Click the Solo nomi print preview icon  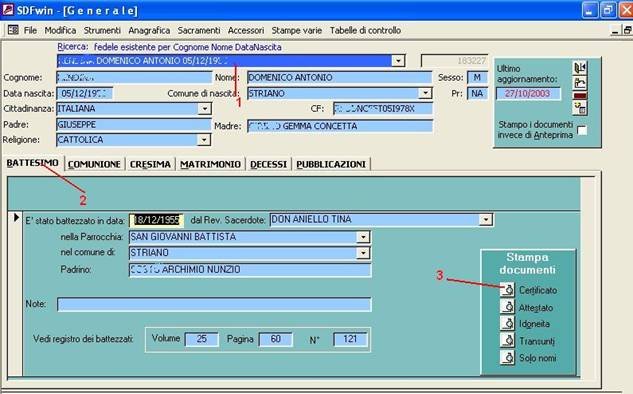(507, 357)
